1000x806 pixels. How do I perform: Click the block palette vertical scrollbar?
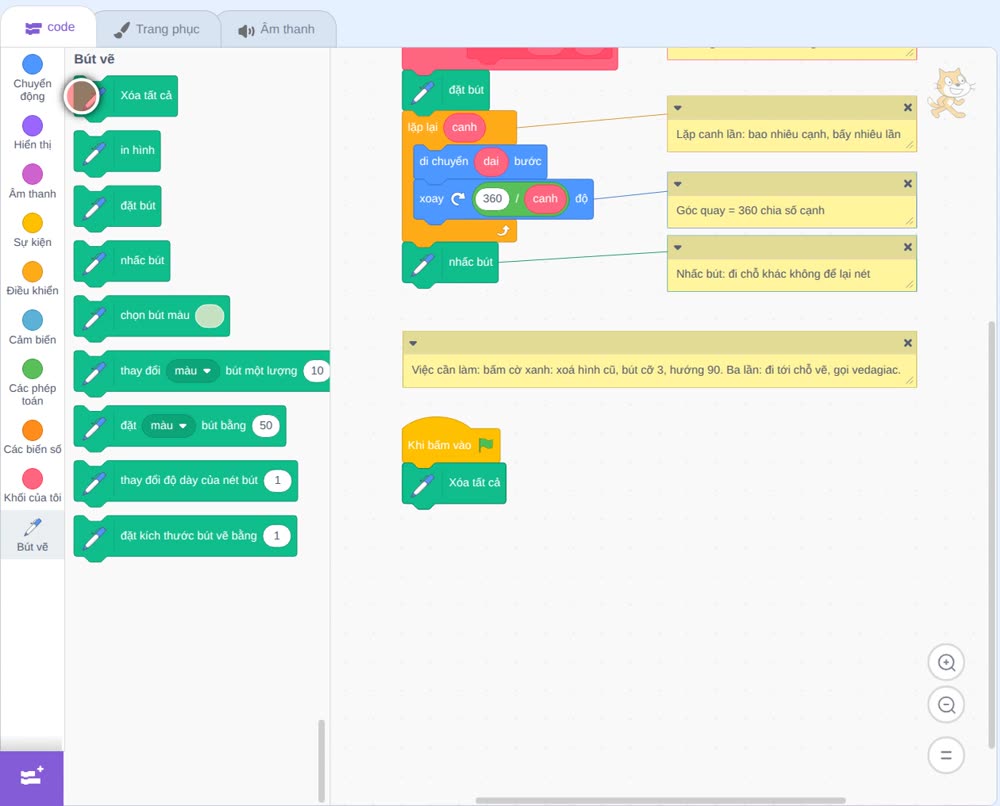click(321, 761)
